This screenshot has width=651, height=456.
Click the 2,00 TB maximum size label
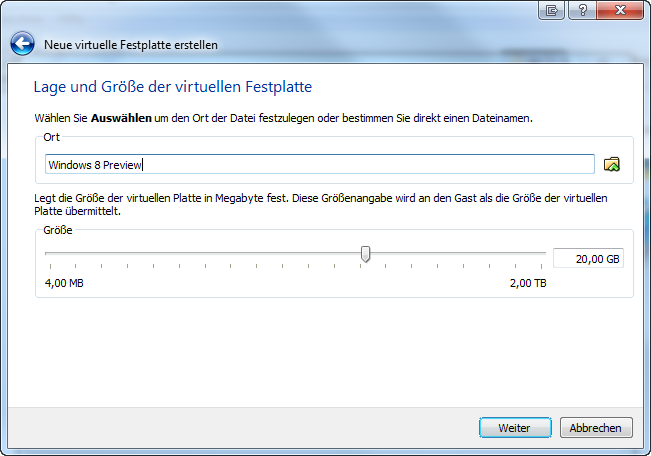(528, 283)
